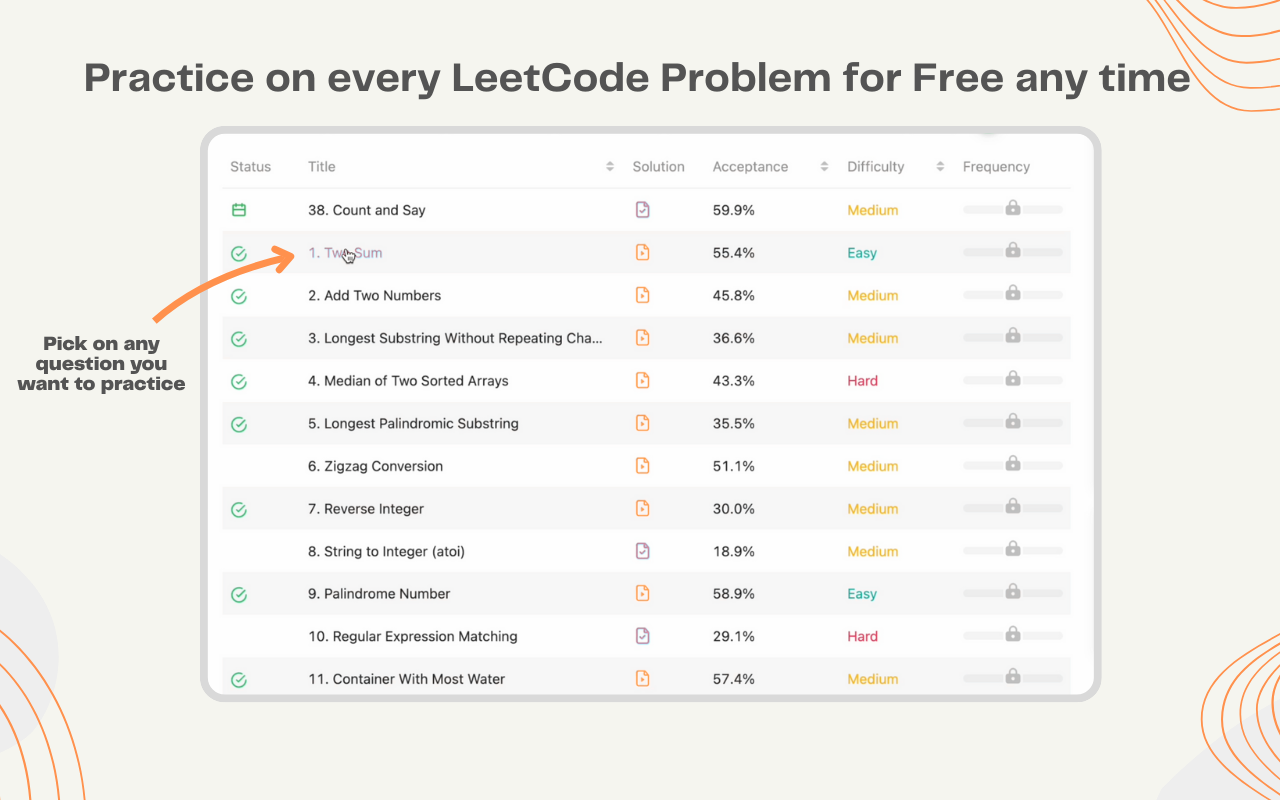The width and height of the screenshot is (1280, 800).
Task: Open the 1. Two Sum problem link
Action: pyautogui.click(x=345, y=253)
